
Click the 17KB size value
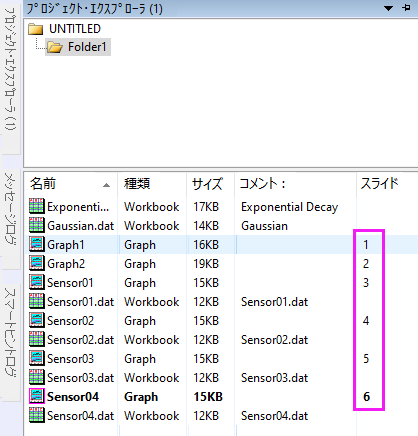coord(206,207)
